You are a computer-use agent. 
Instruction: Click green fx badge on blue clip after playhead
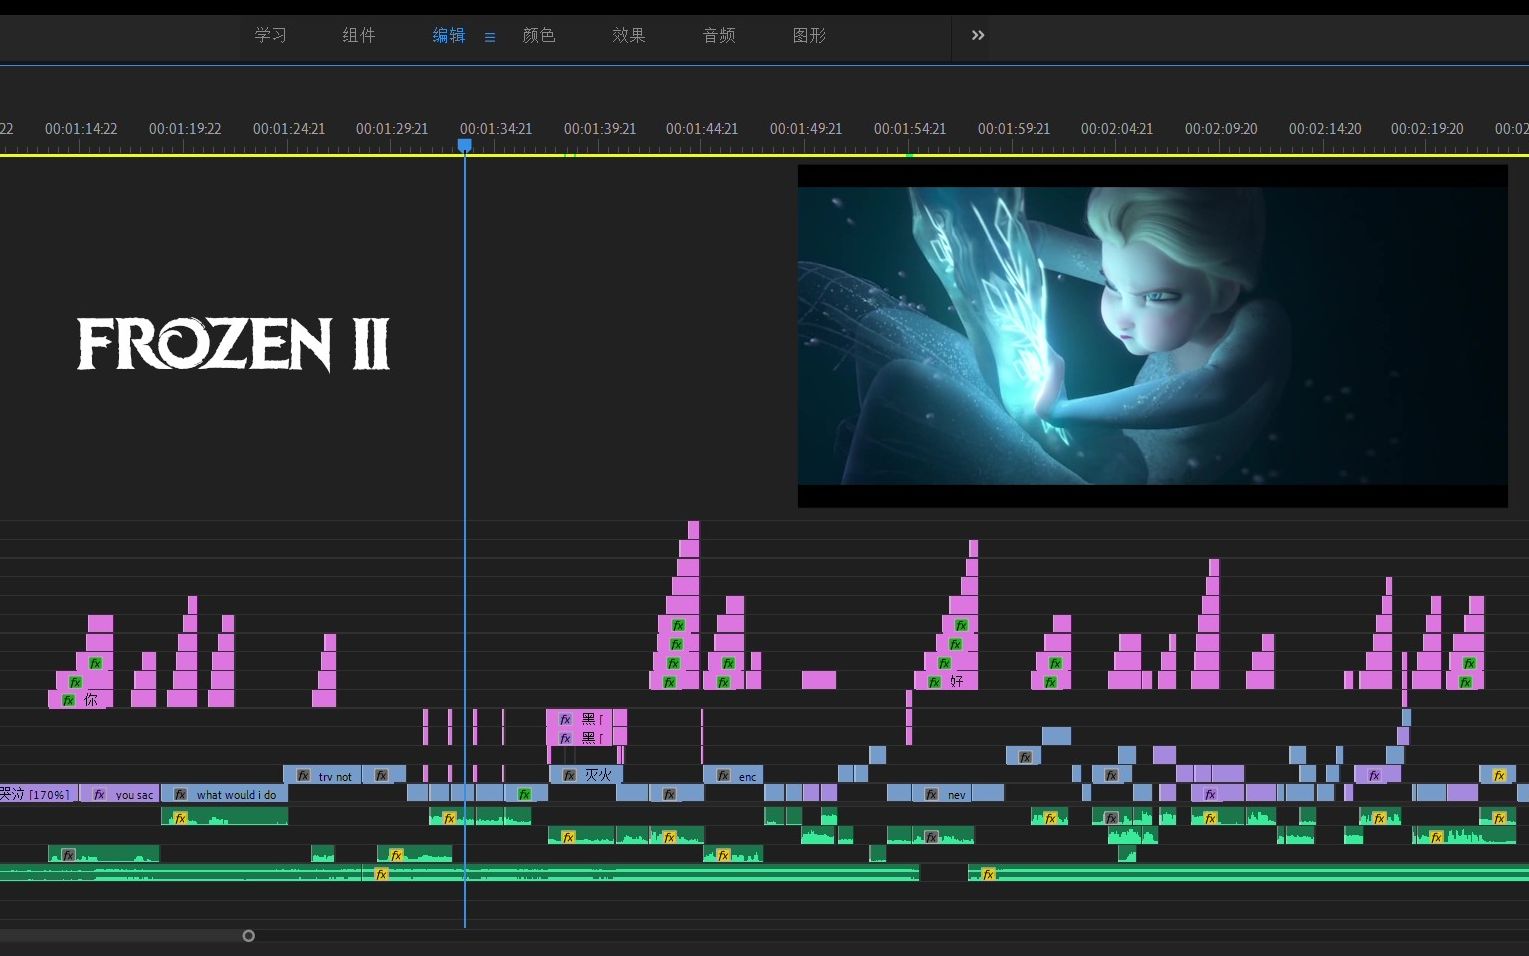click(524, 795)
